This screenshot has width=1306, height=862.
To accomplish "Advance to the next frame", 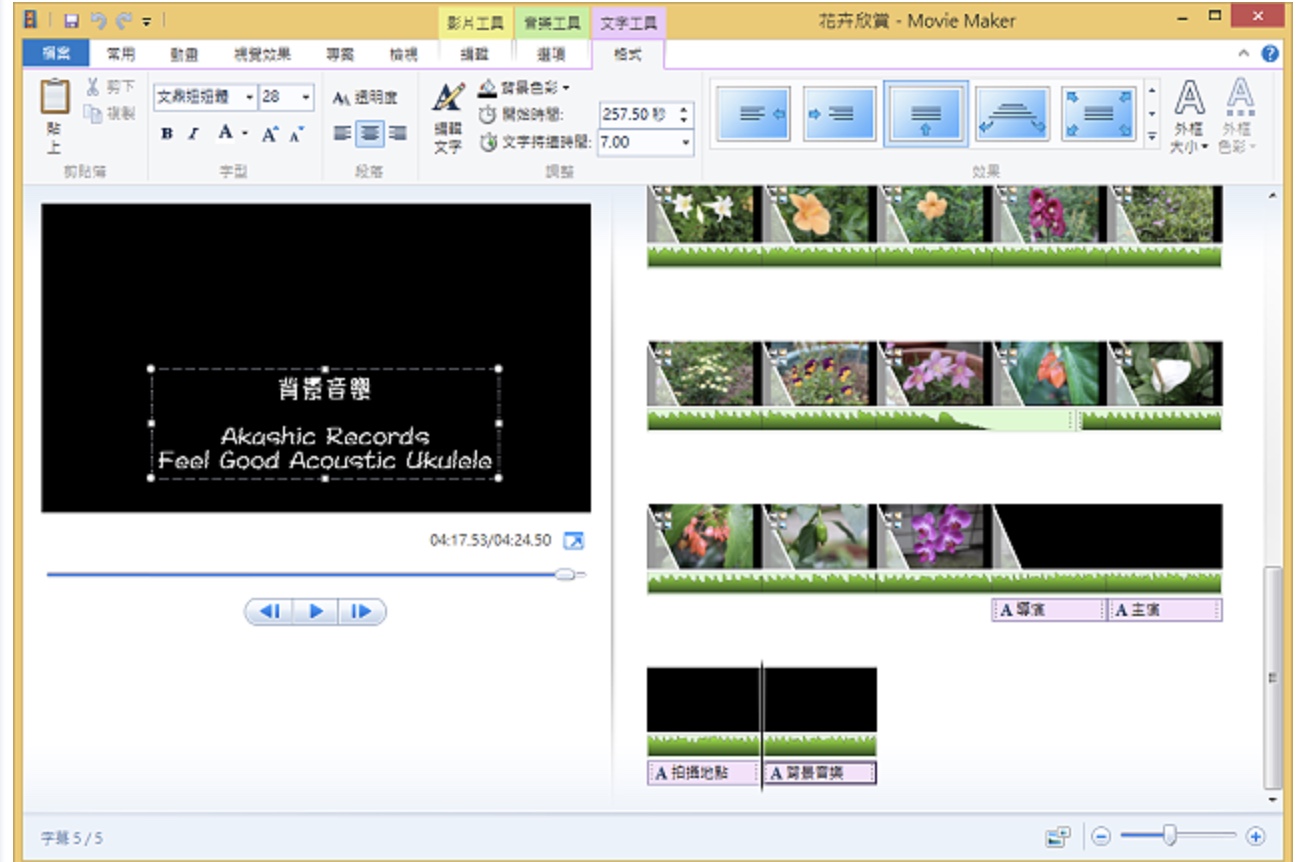I will [362, 611].
